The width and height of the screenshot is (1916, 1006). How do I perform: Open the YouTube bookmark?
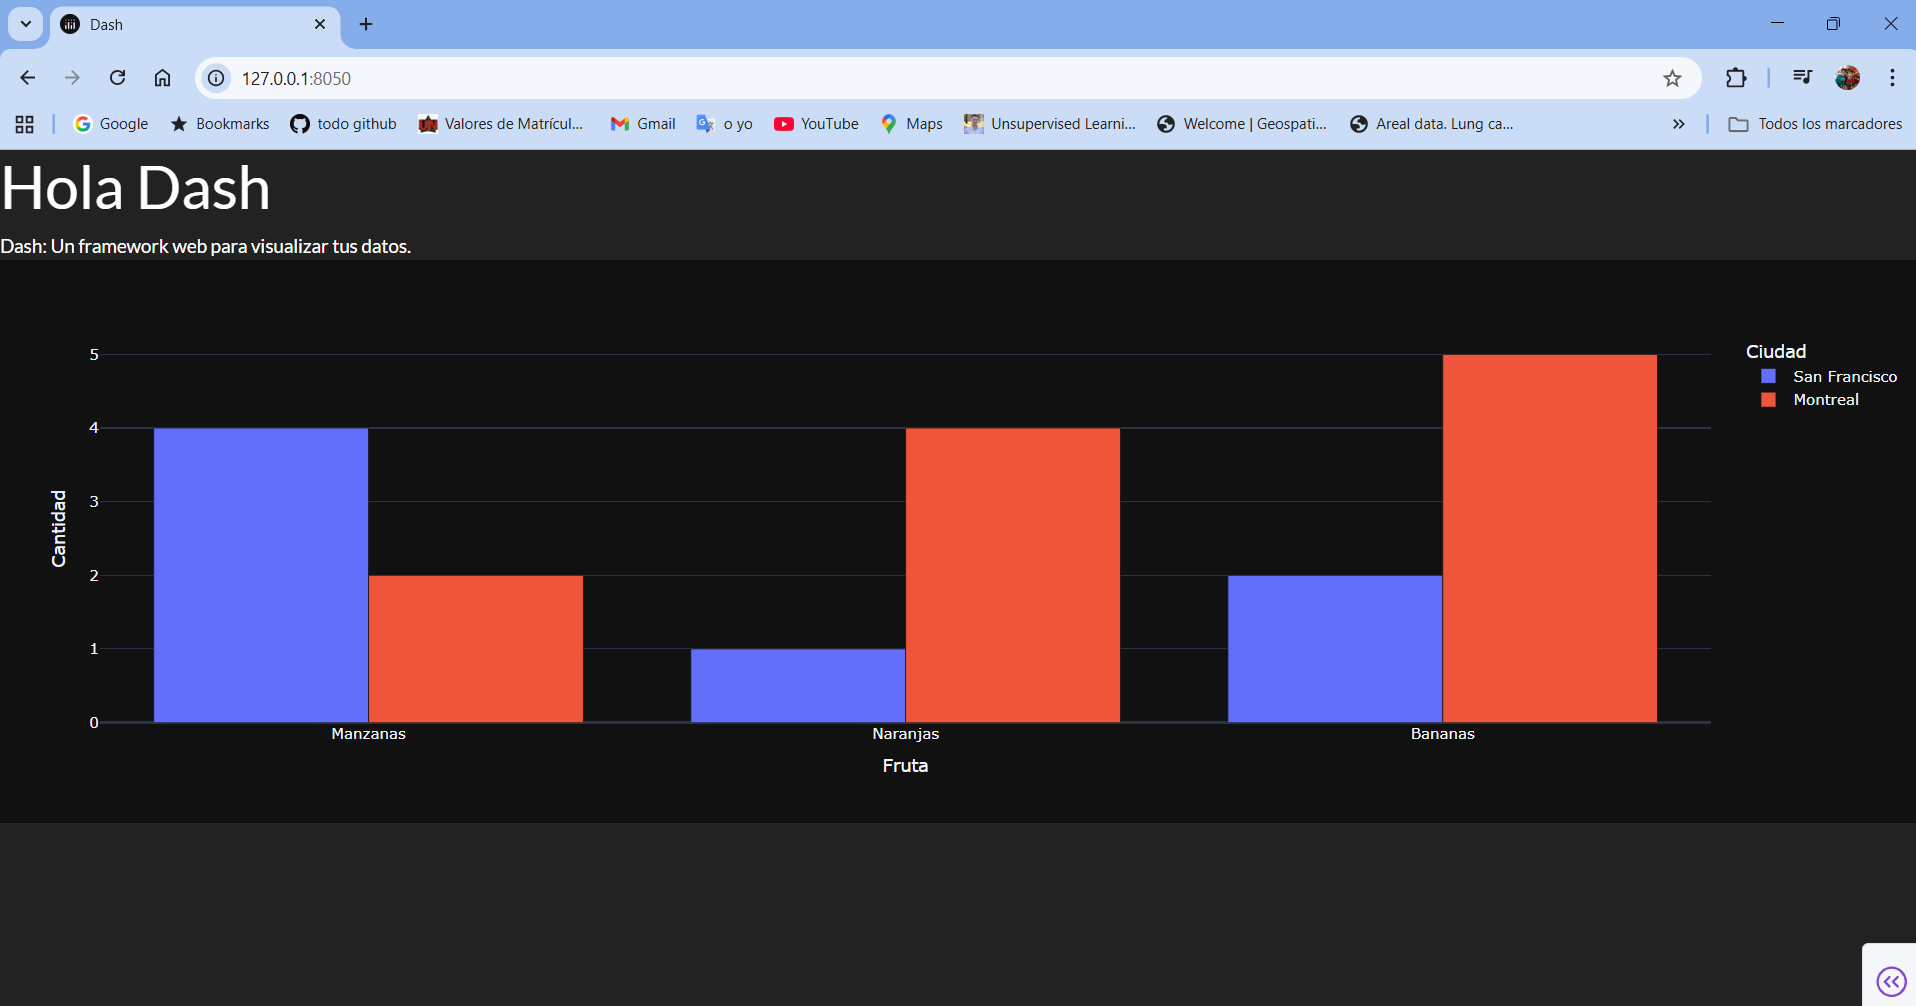coord(816,124)
